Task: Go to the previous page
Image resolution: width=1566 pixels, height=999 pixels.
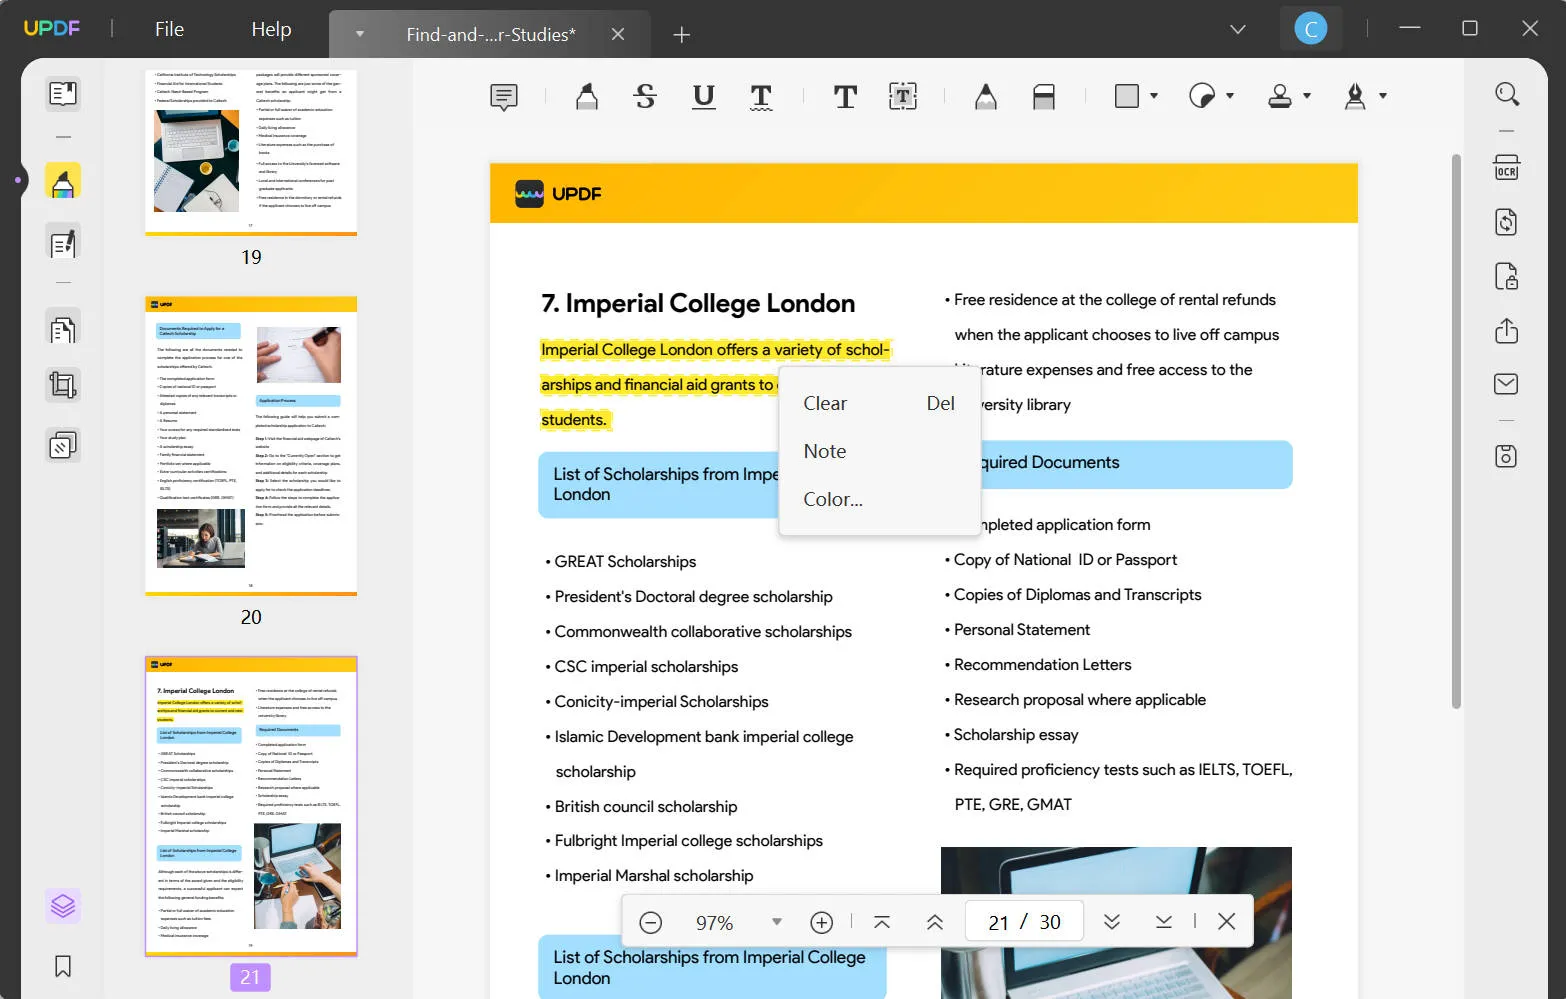Action: [935, 922]
